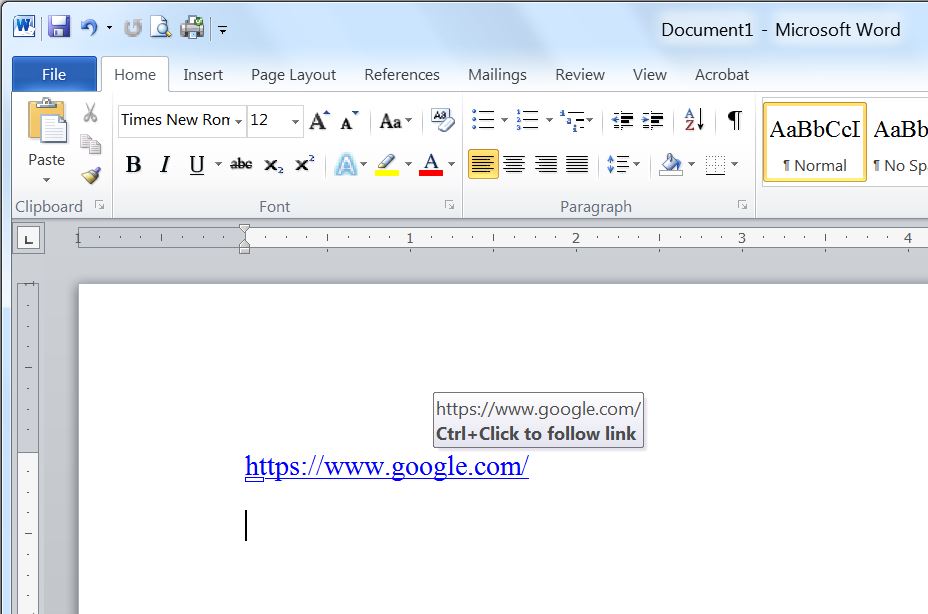Open the Clipboard pane launcher
928x614 pixels.
(x=99, y=205)
